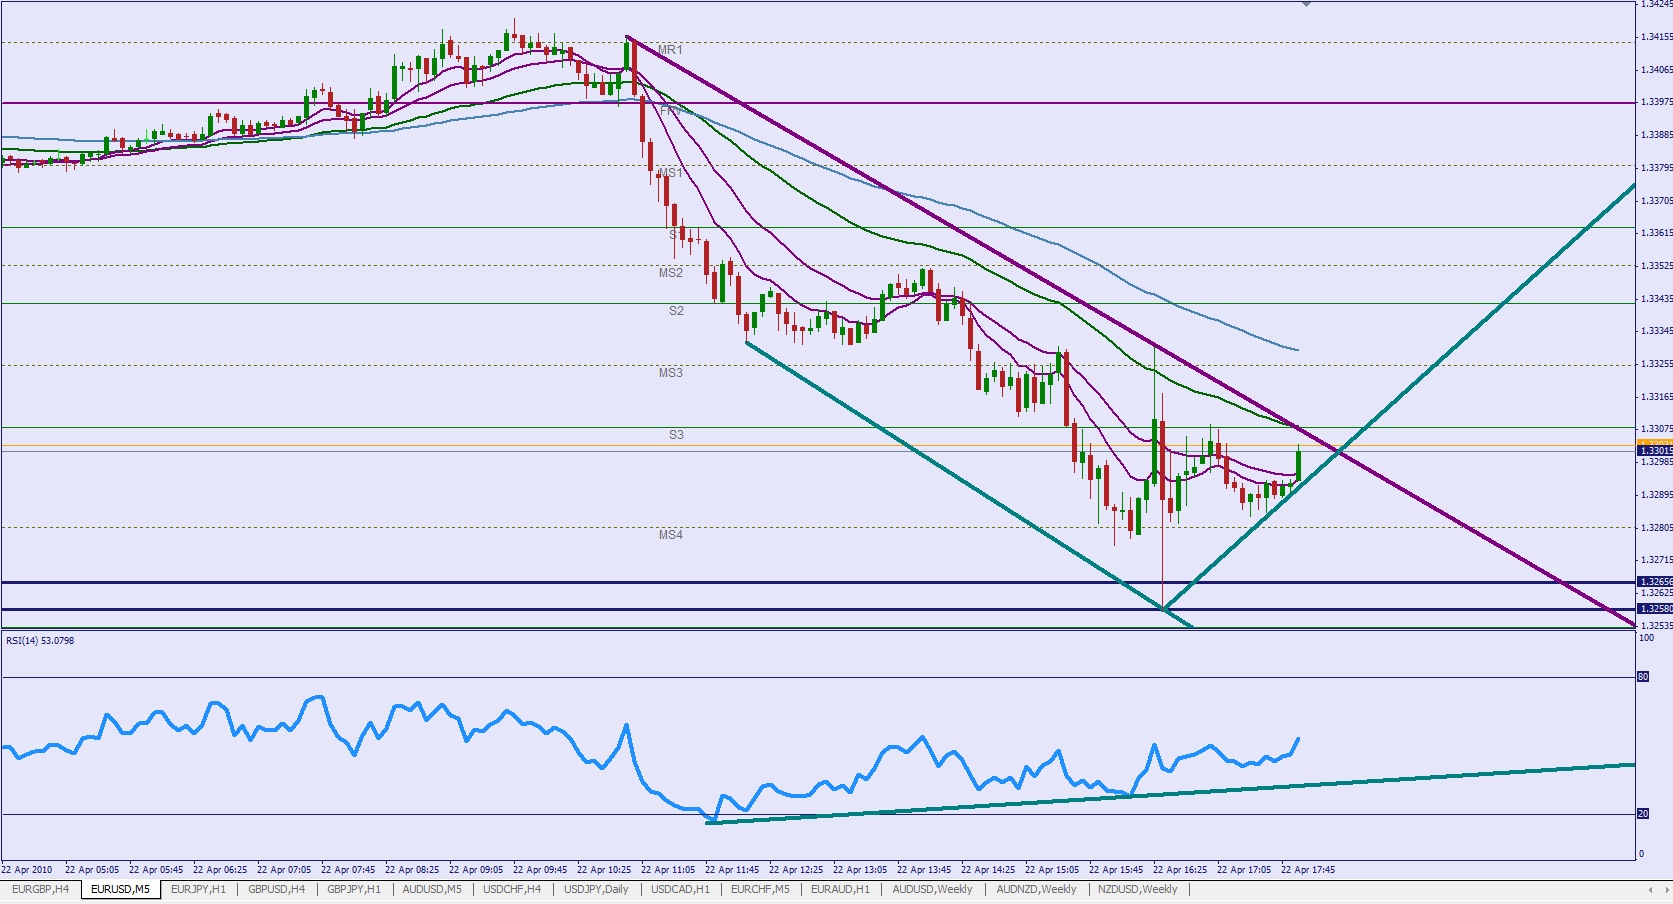Click the RSI(14) 53.0798 indicator label
Viewport: 1673px width, 904px height.
(x=40, y=640)
